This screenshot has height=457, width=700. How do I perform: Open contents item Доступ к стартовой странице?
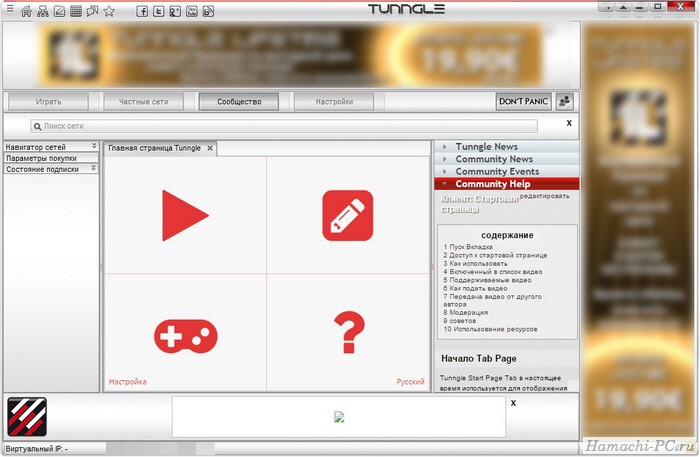tap(495, 255)
